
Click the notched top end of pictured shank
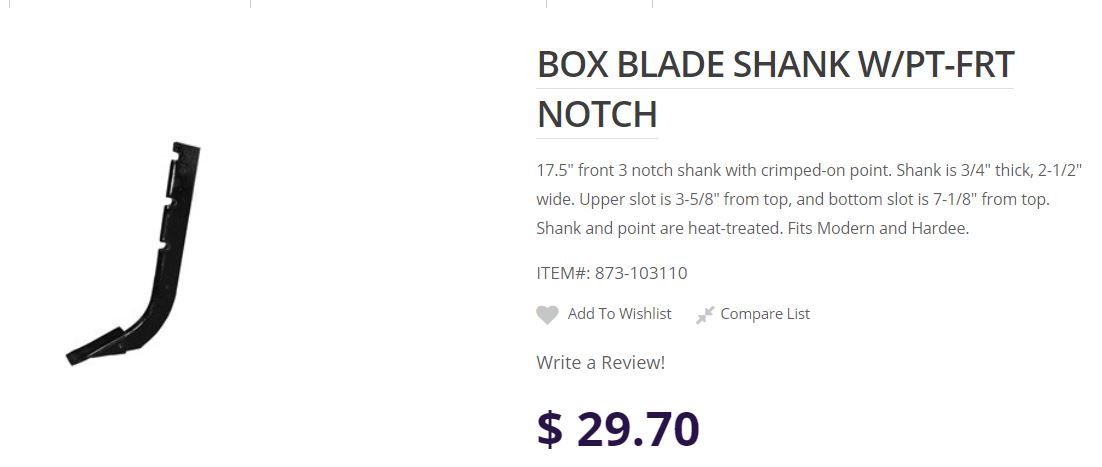185,153
